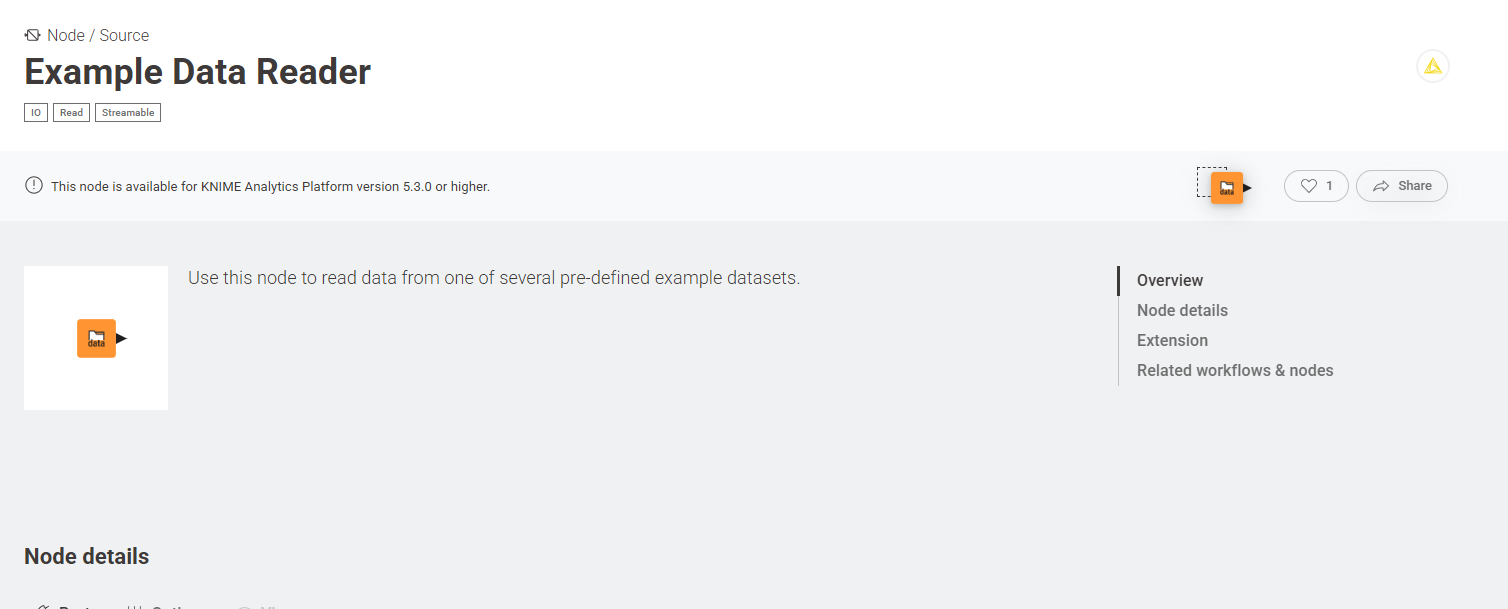Click the Node details section heading
Image resolution: width=1508 pixels, height=609 pixels.
[86, 556]
